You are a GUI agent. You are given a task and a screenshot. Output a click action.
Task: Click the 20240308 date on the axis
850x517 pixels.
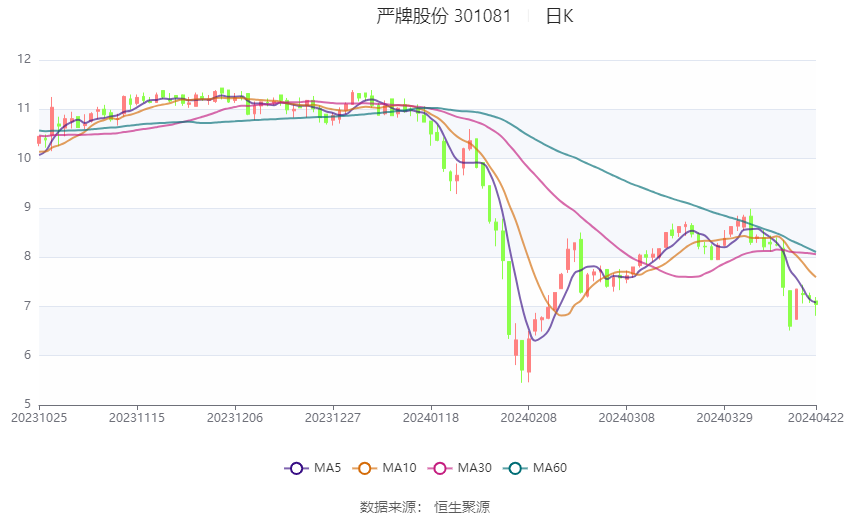tap(625, 417)
